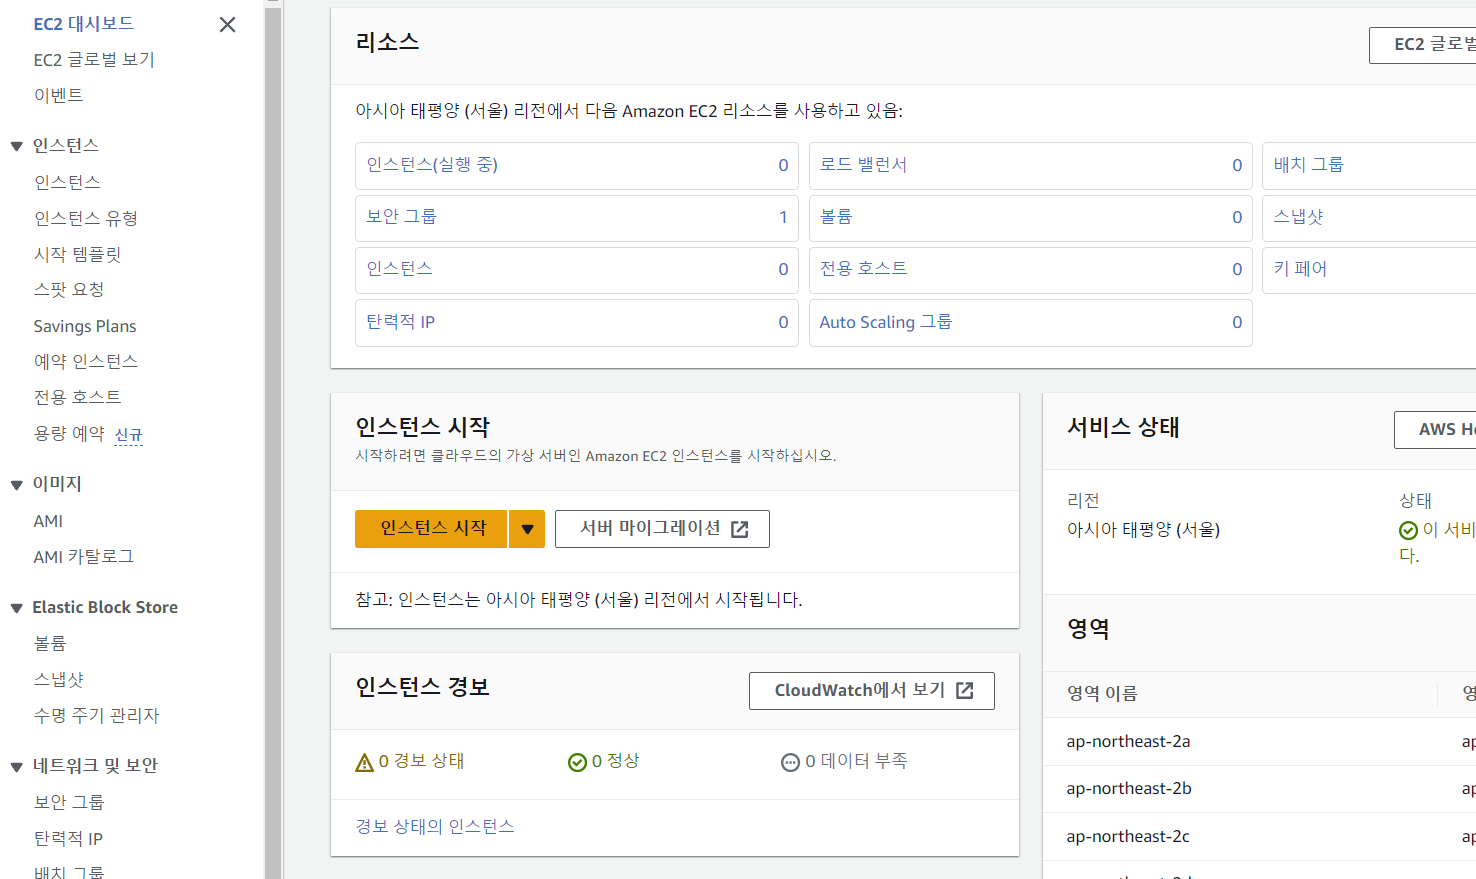Click the 스냅샷 resource card
The image size is (1476, 879).
tap(1369, 218)
